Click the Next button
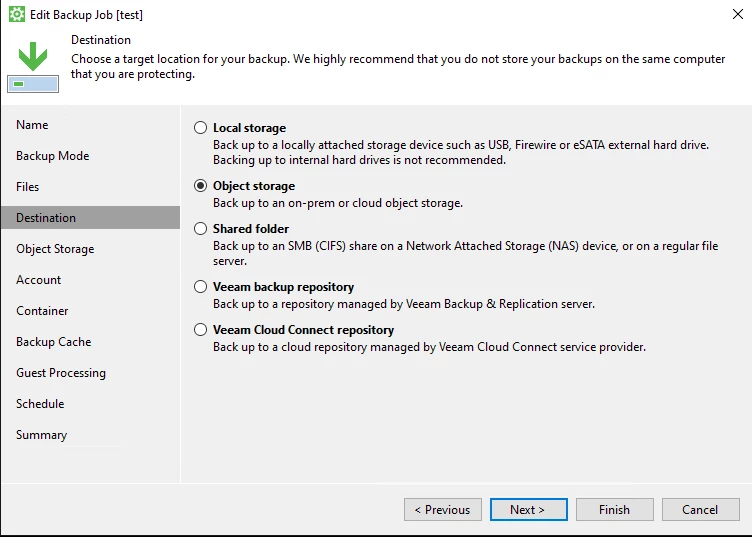This screenshot has width=752, height=537. (x=529, y=509)
